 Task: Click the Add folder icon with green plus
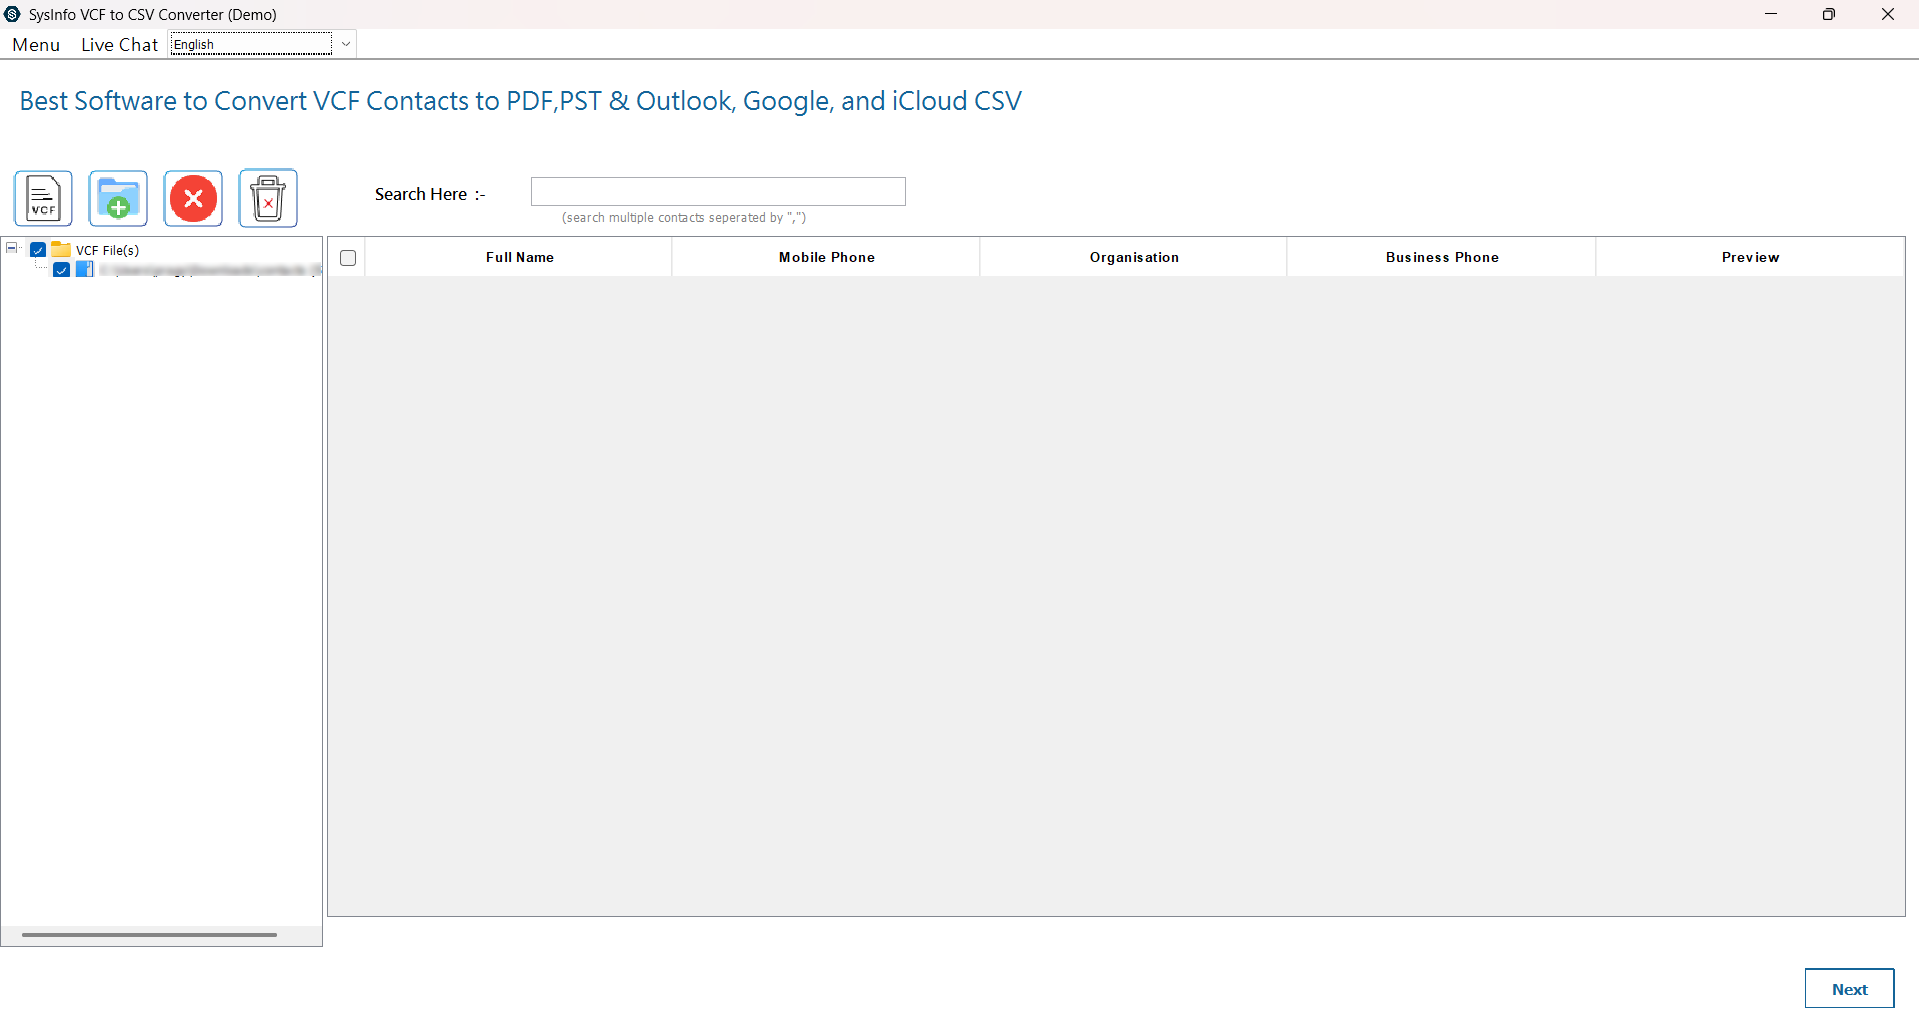coord(118,198)
